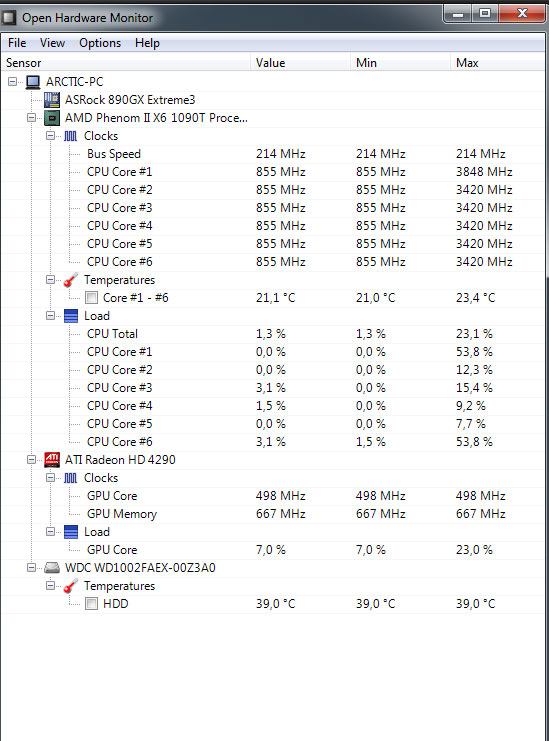Collapse the ARCTIC-PC root node
This screenshot has height=741, width=549.
(x=13, y=82)
